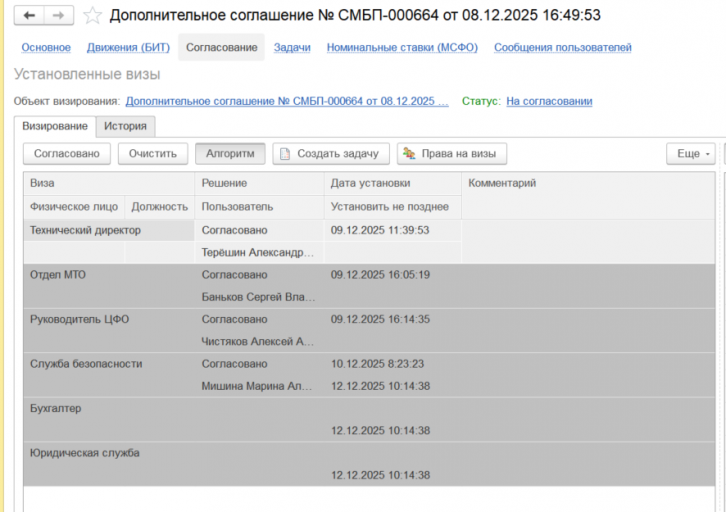
Task: Go back with the left arrow button
Action: 30,15
